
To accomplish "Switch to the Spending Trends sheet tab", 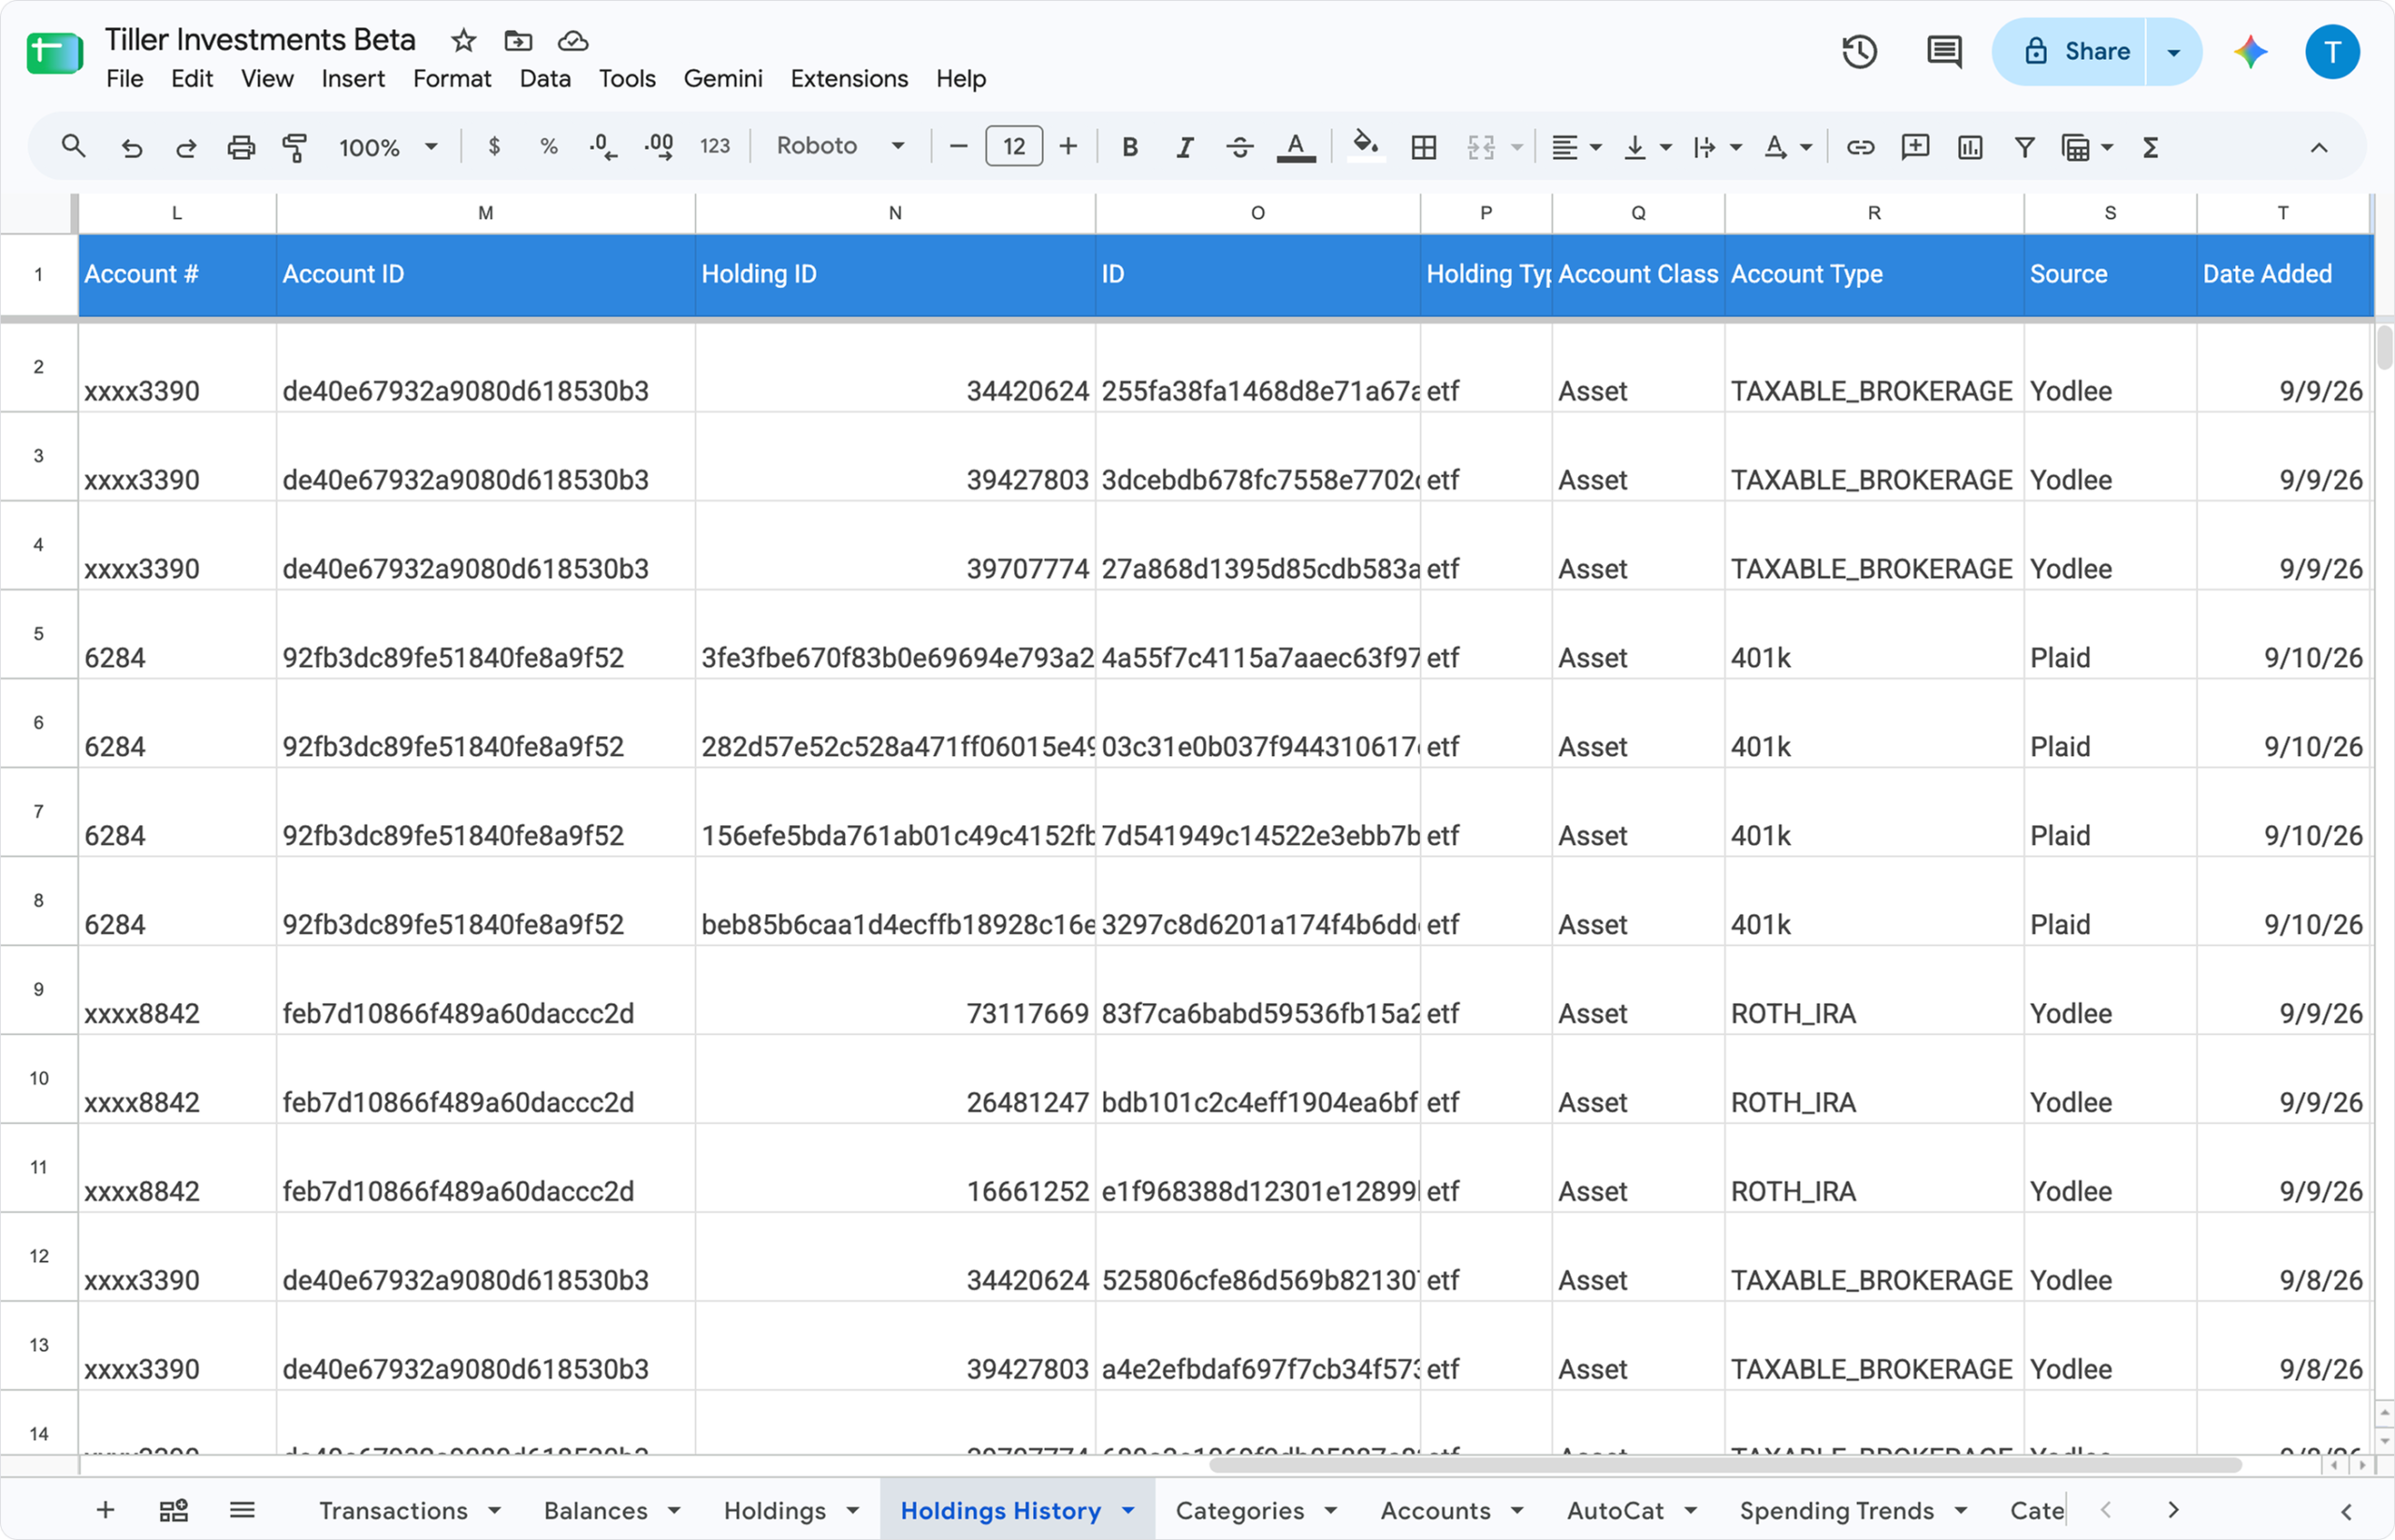I will [x=1837, y=1510].
